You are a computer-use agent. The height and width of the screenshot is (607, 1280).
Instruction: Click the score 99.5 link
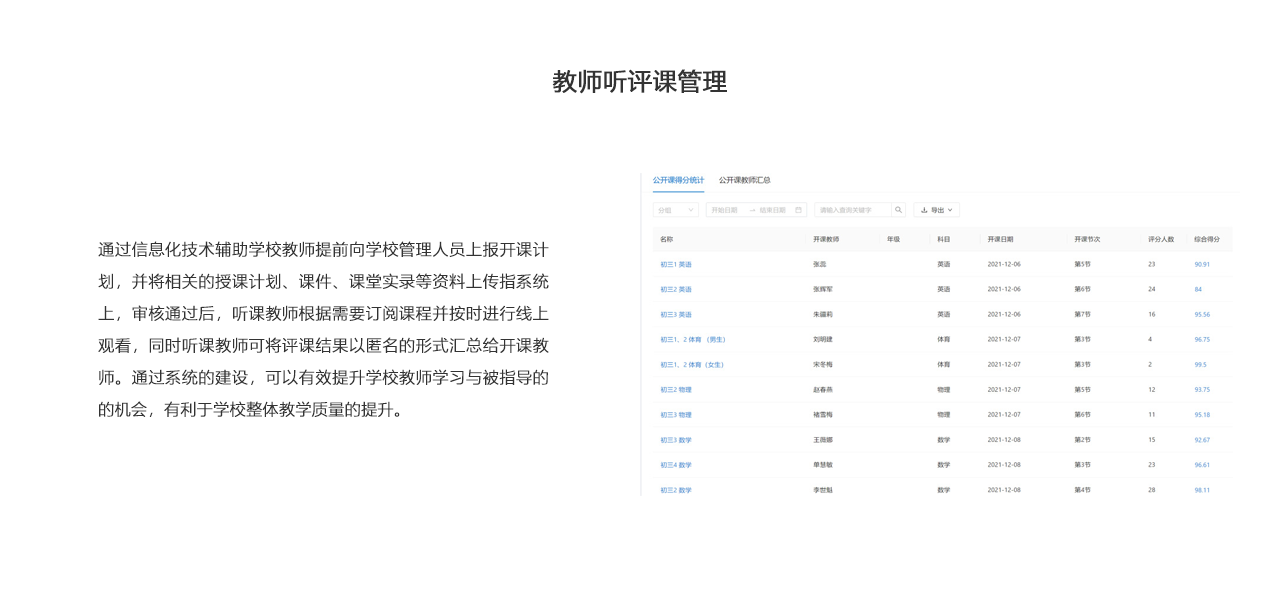1200,365
